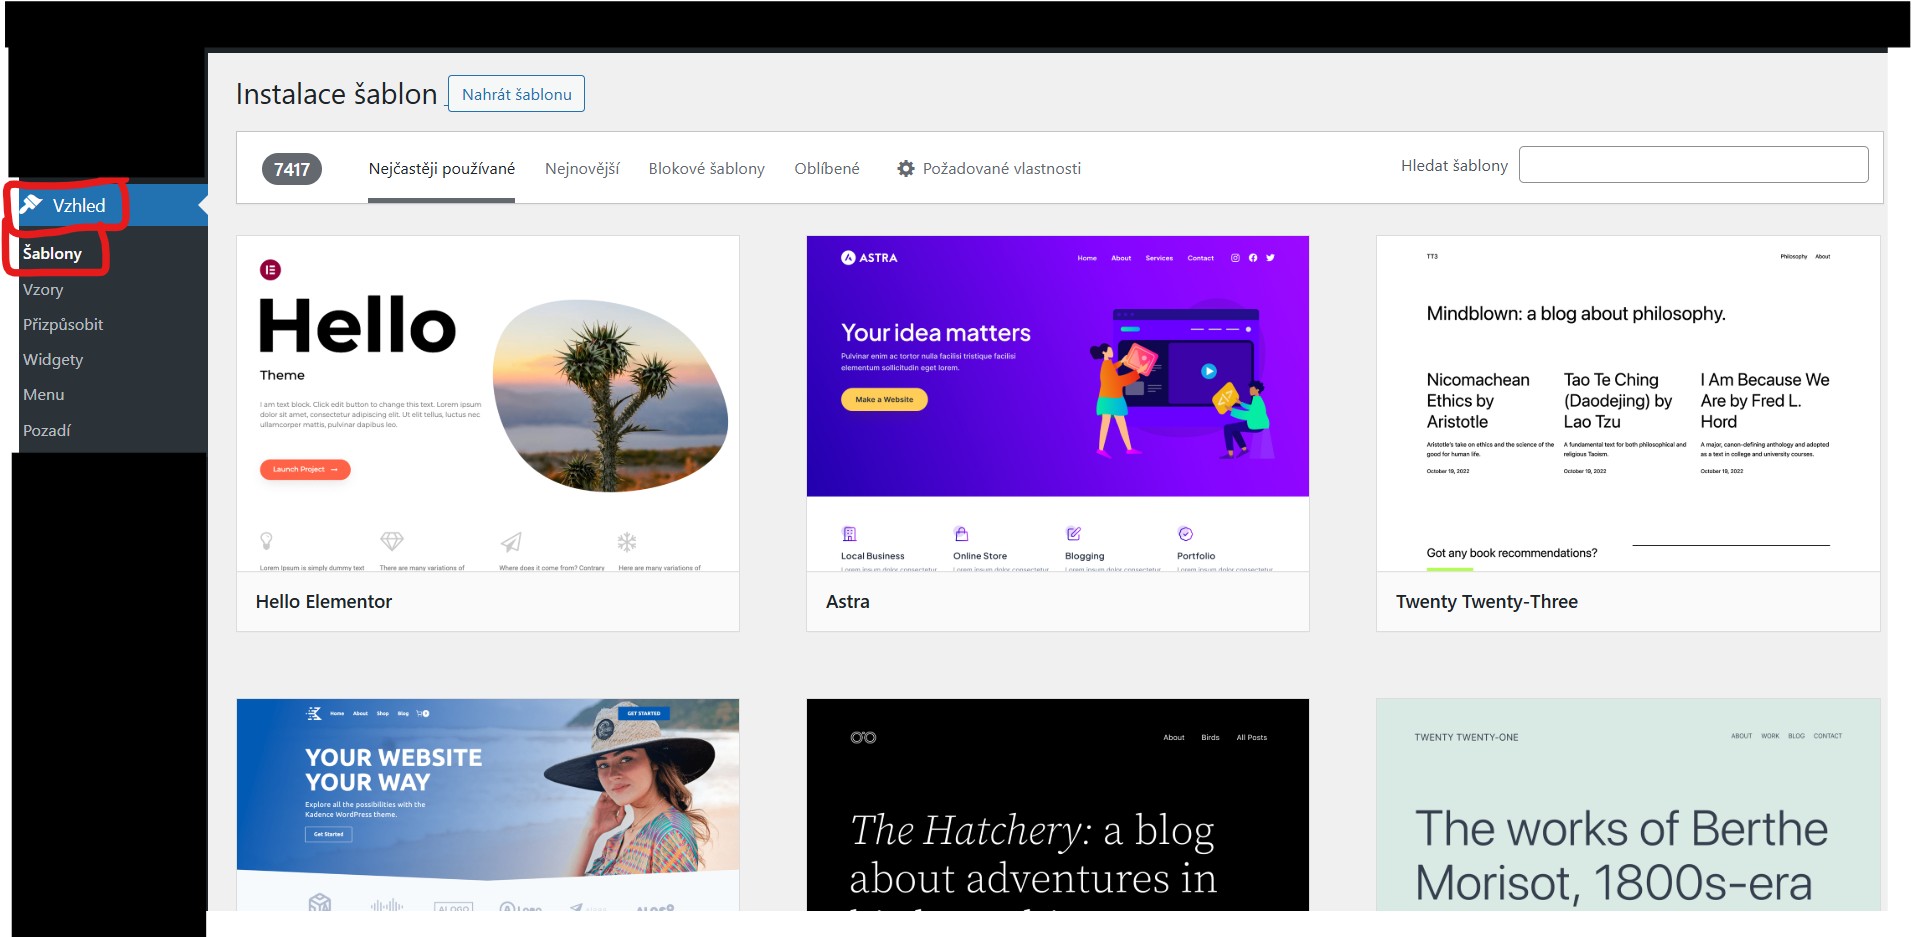Screen dimensions: 1911x937
Task: Expand the Požadované vlastnosti filter
Action: [1001, 169]
